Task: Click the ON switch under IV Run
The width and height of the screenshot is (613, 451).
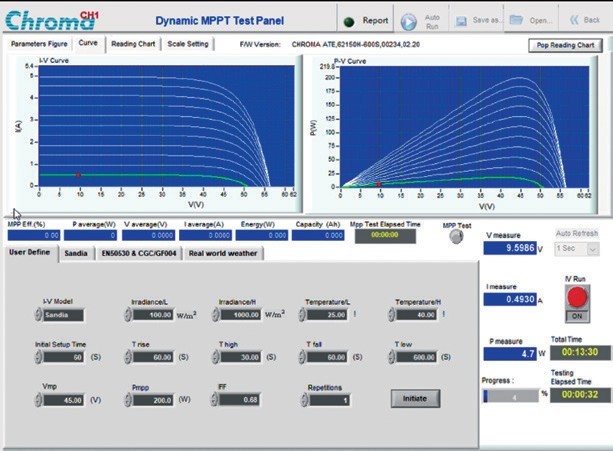Action: pyautogui.click(x=577, y=316)
